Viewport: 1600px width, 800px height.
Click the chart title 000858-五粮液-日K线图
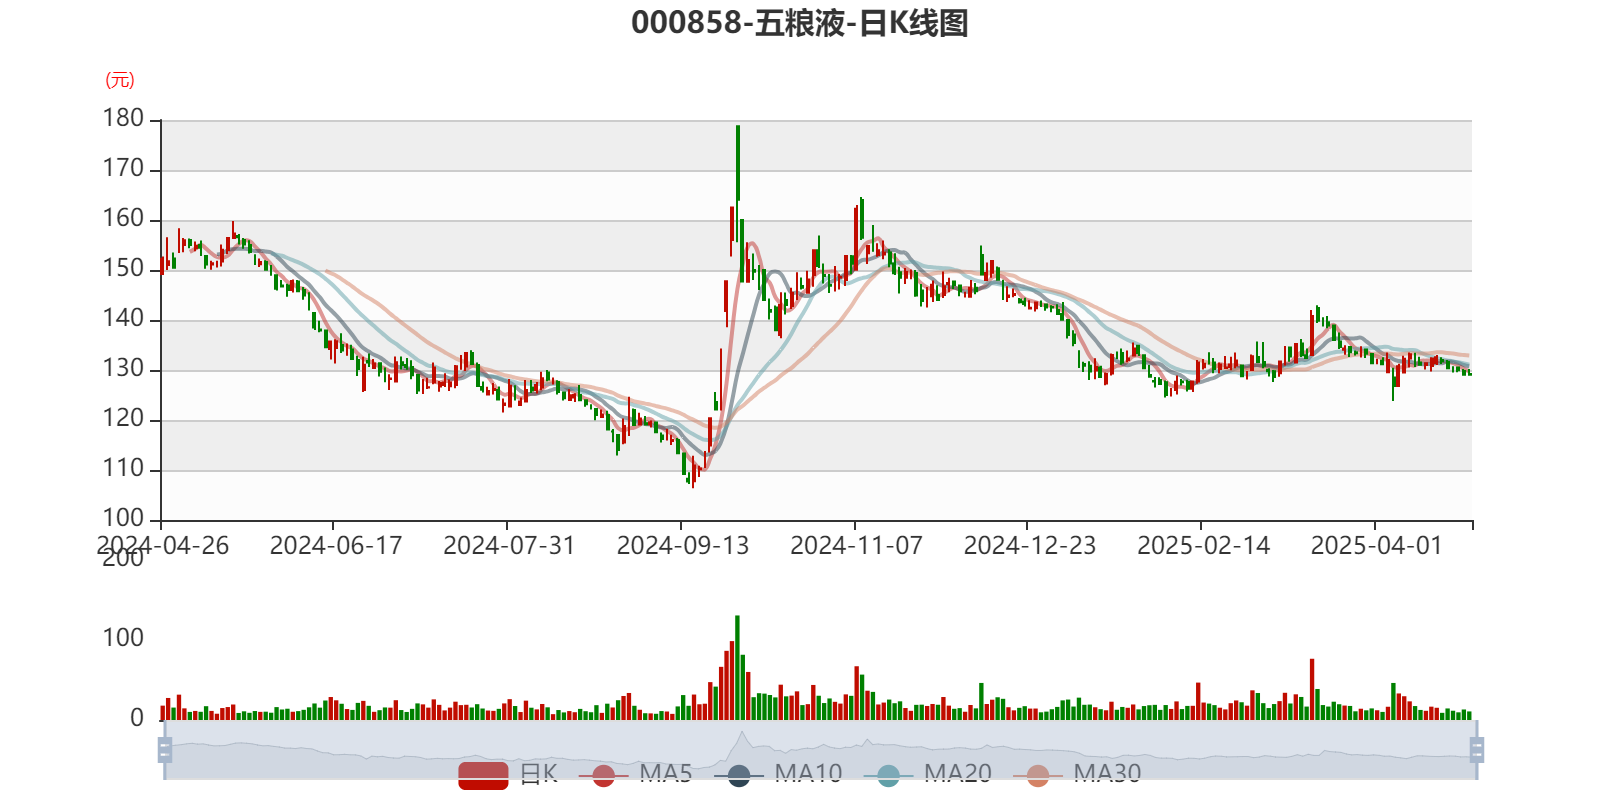(800, 23)
